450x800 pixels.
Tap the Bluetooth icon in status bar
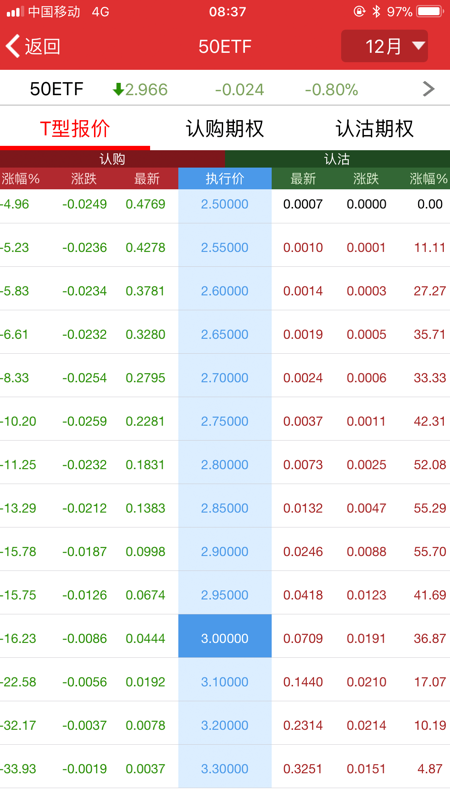(377, 11)
